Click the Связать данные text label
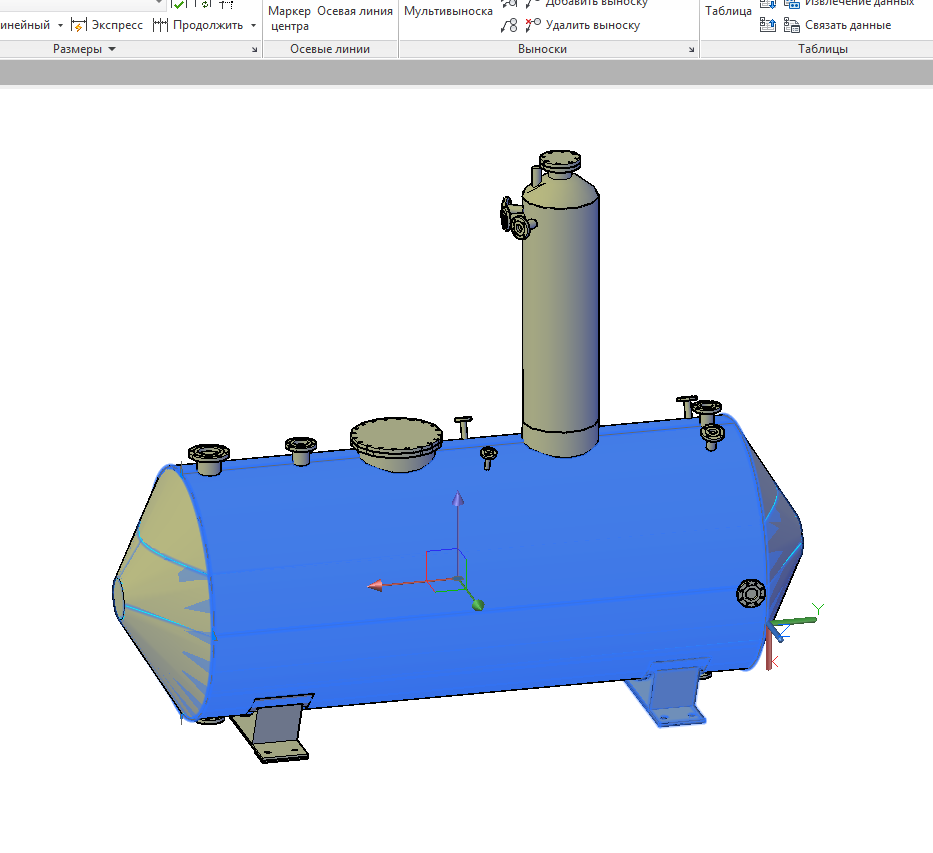The image size is (933, 853). pyautogui.click(x=848, y=26)
